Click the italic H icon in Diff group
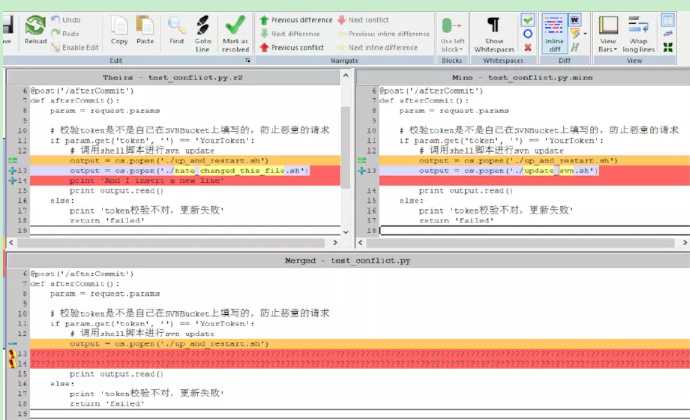690x420 pixels. pyautogui.click(x=574, y=47)
